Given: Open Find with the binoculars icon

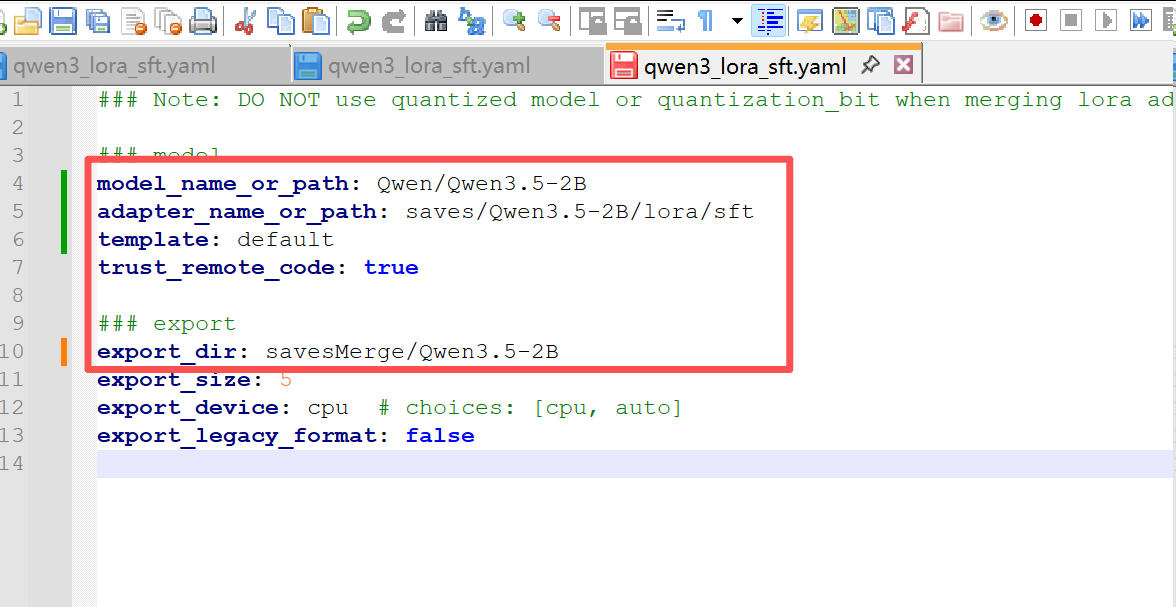Looking at the screenshot, I should [x=436, y=20].
